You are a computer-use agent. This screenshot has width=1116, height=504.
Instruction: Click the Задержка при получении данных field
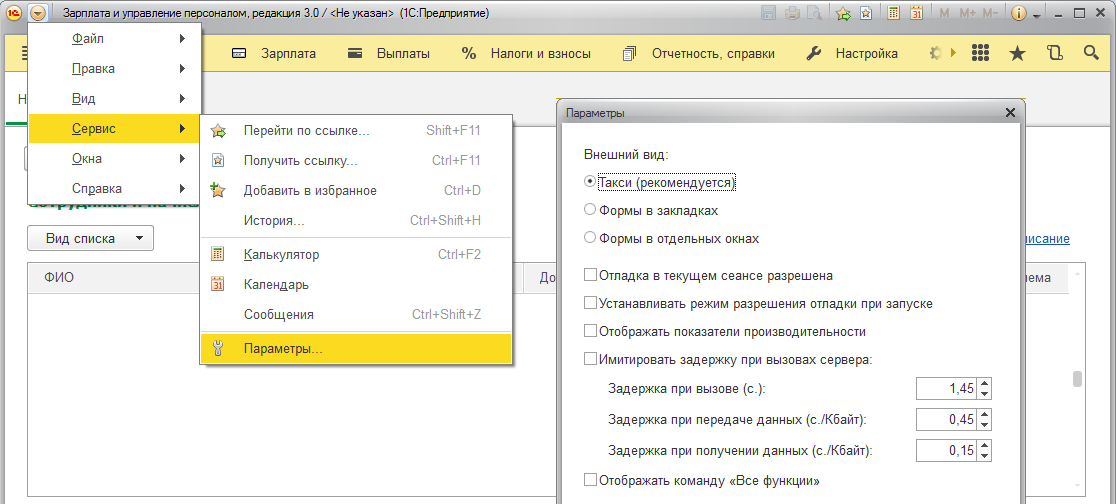(x=947, y=450)
